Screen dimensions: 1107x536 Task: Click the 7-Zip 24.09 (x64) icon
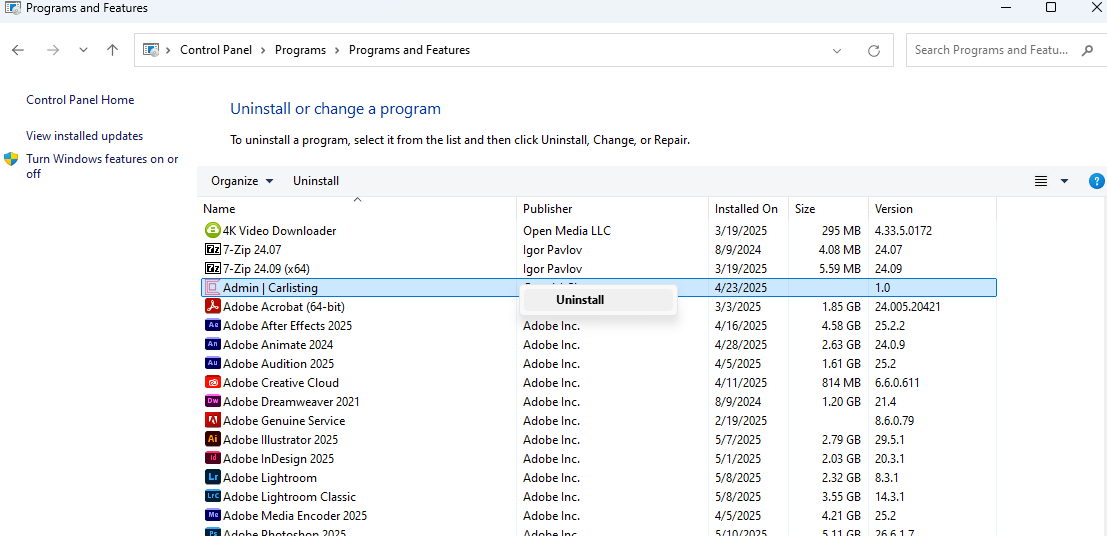coord(212,268)
